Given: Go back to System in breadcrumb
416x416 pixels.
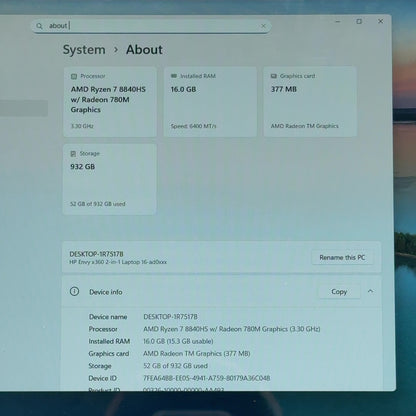Looking at the screenshot, I should point(84,50).
